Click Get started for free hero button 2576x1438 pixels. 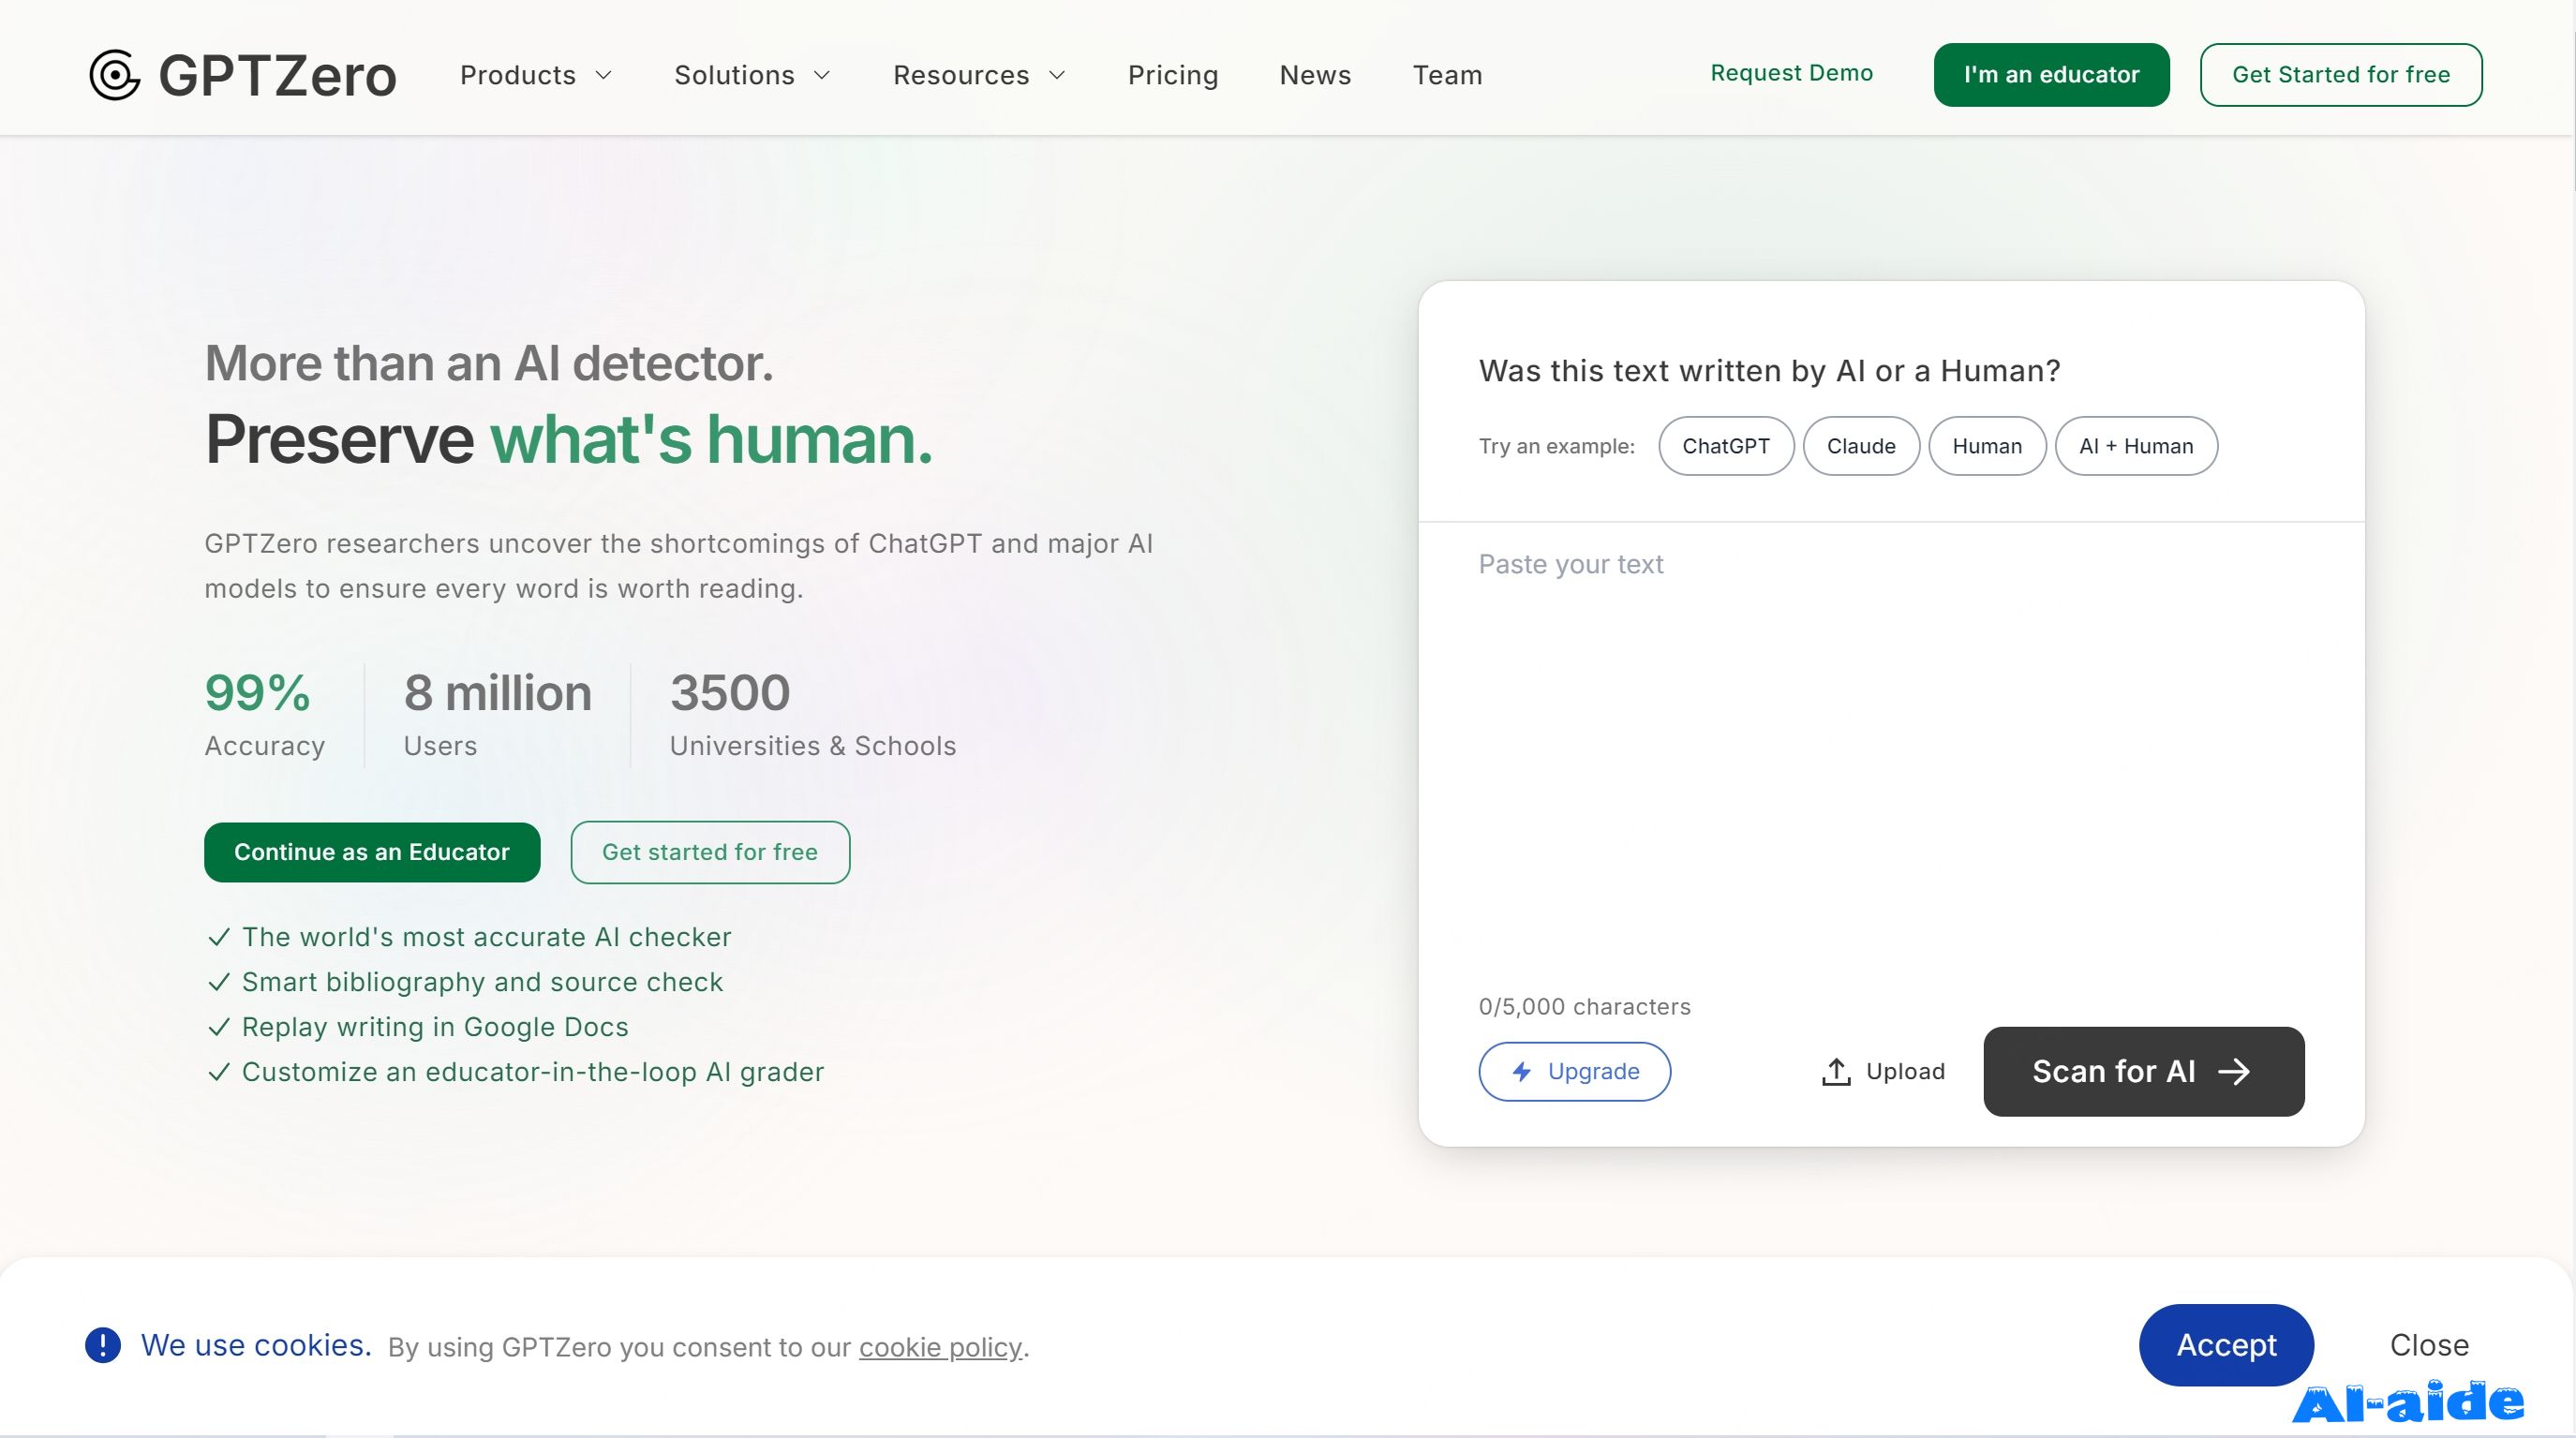click(710, 852)
